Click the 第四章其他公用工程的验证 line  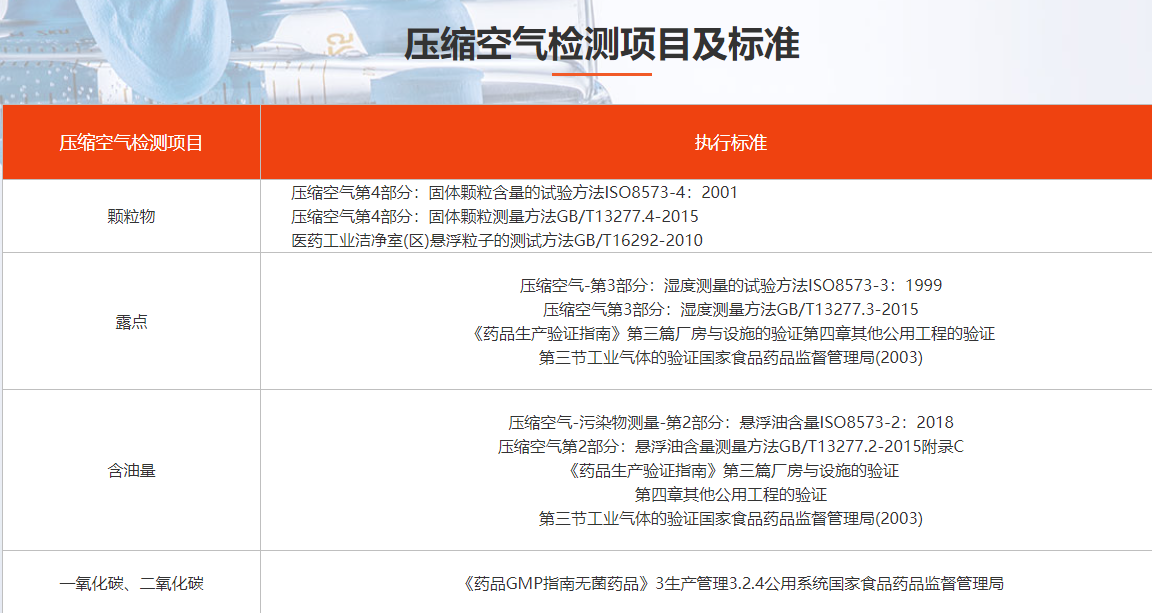pos(730,494)
